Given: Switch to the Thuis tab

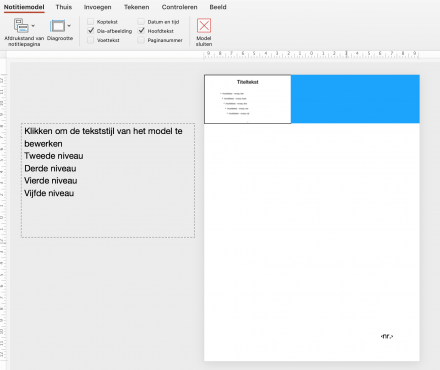Looking at the screenshot, I should tap(64, 7).
